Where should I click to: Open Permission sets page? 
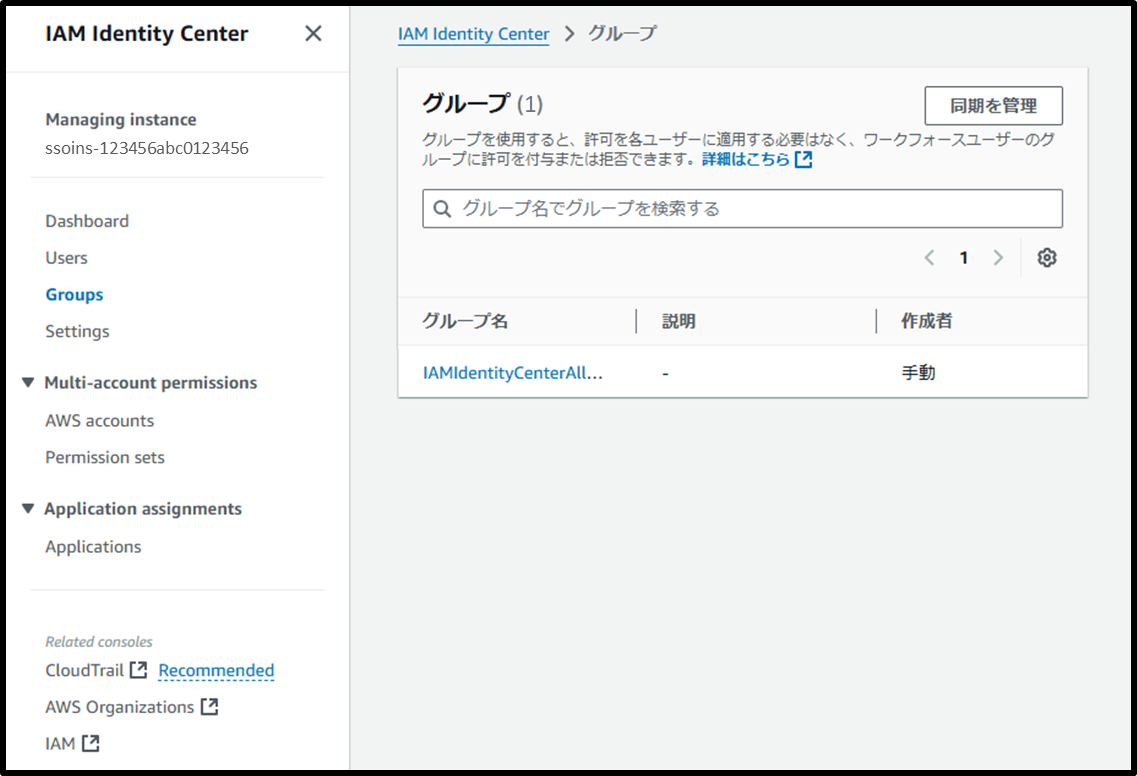(104, 458)
